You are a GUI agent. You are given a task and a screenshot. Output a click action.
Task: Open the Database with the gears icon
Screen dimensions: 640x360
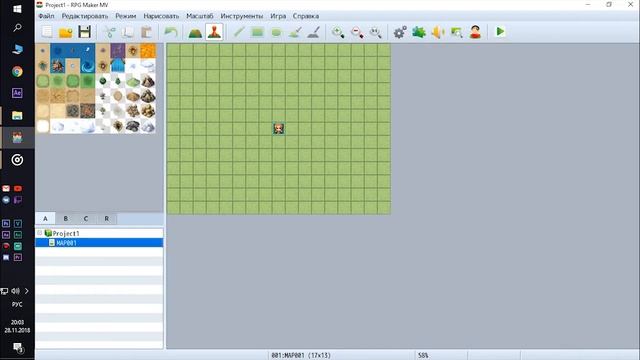point(400,32)
